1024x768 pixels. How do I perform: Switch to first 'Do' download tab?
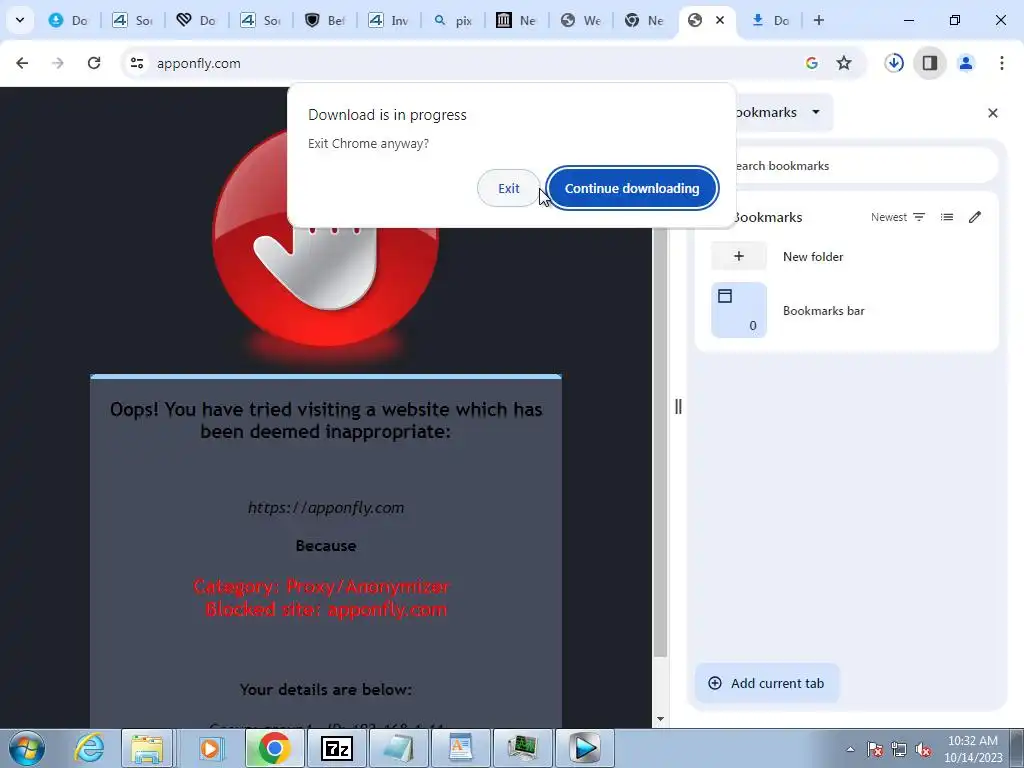(x=68, y=20)
